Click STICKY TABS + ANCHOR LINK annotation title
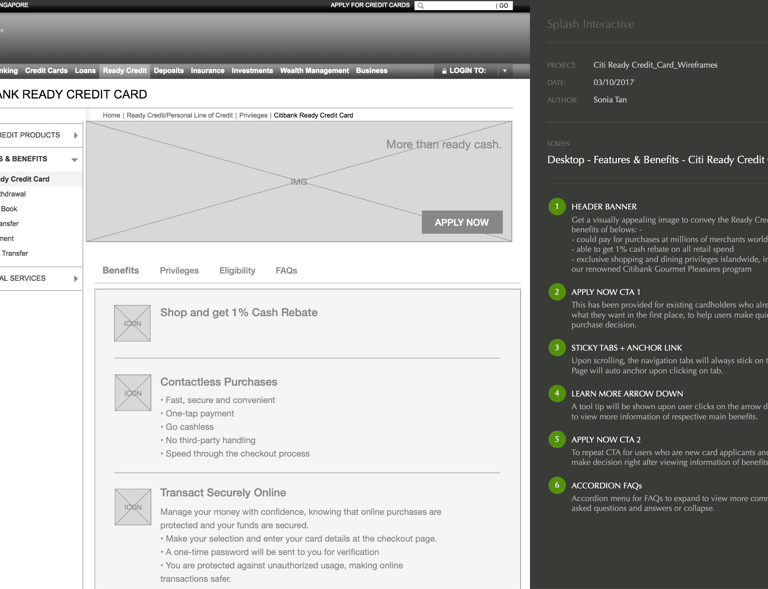This screenshot has width=768, height=589. pos(626,348)
